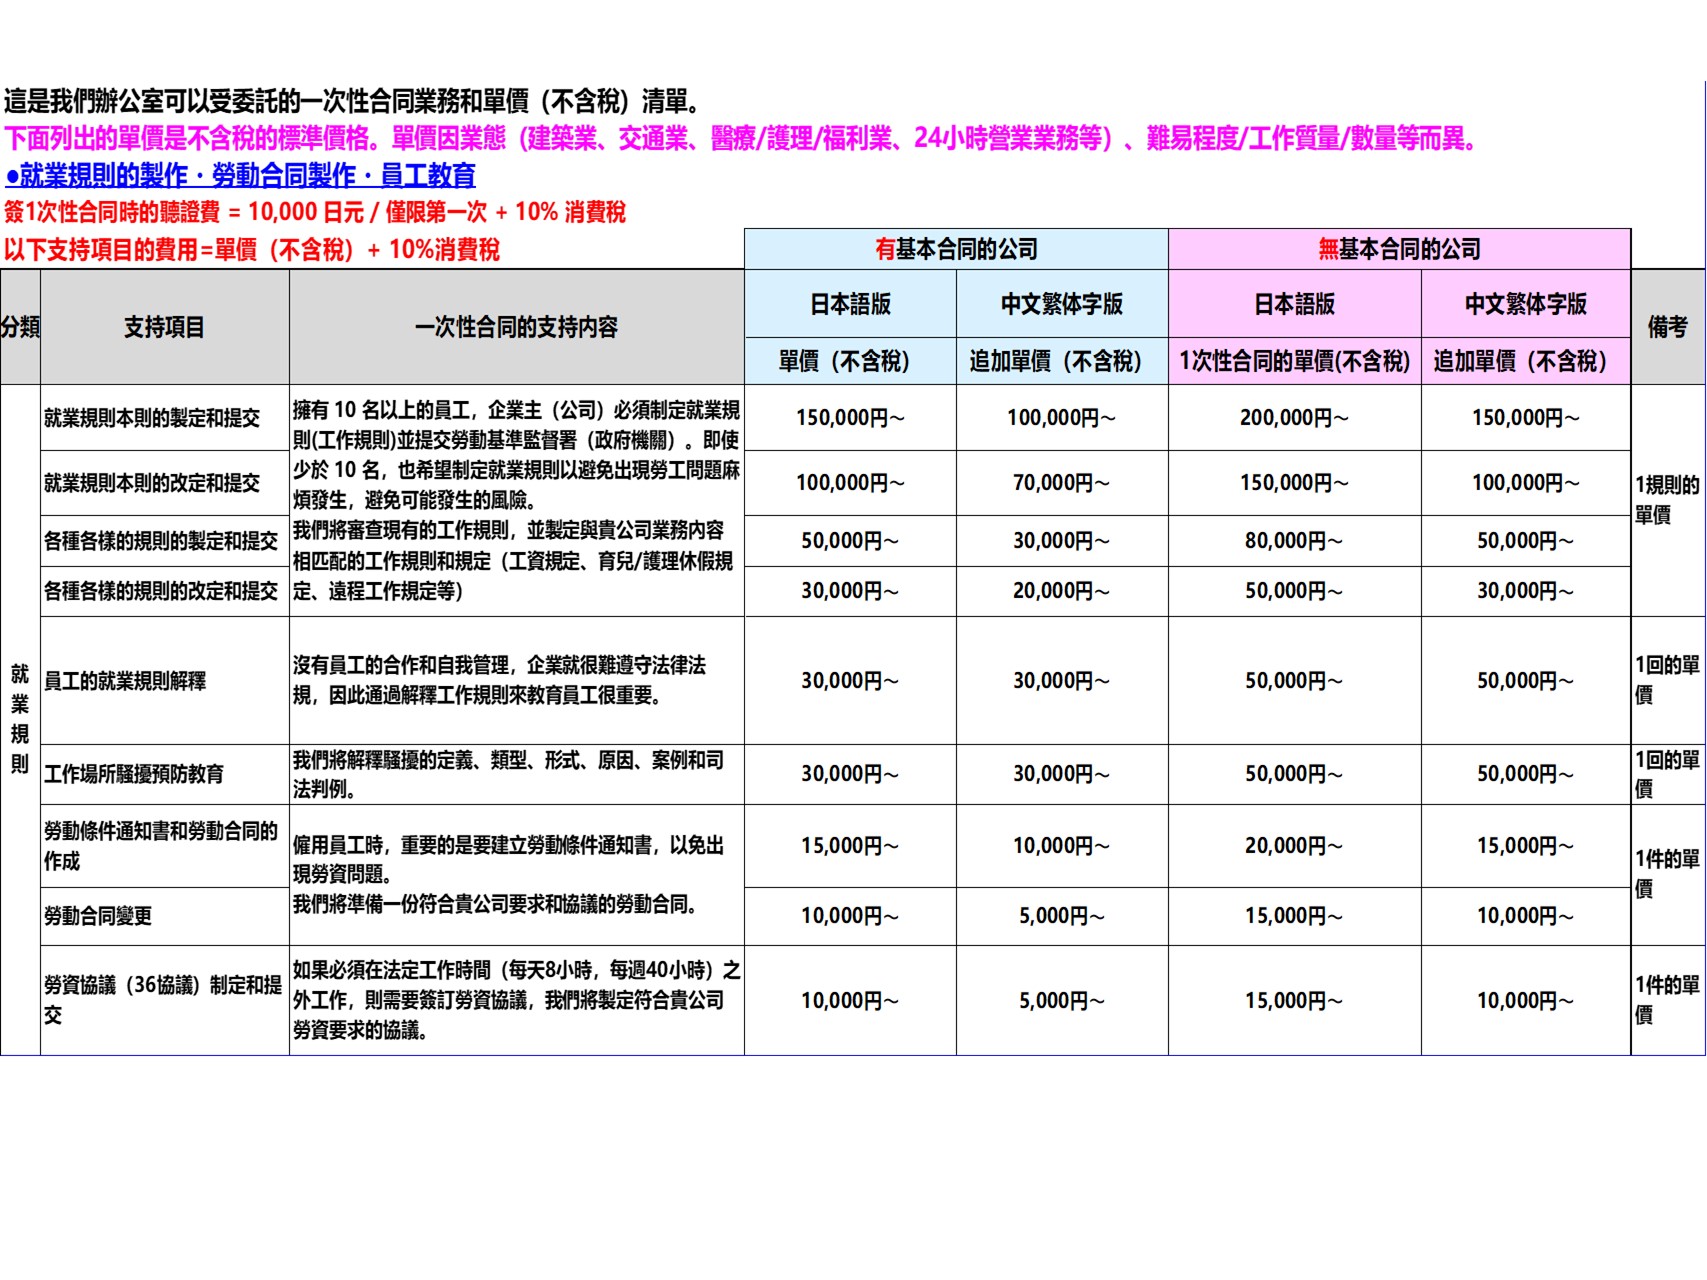The image size is (1707, 1280).
Task: Select the 工作場所騷擾預防教育 row label
Action: (134, 774)
